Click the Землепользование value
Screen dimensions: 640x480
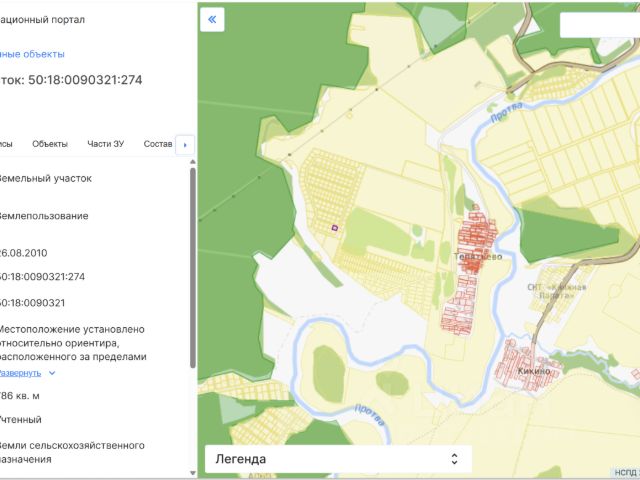tap(44, 216)
